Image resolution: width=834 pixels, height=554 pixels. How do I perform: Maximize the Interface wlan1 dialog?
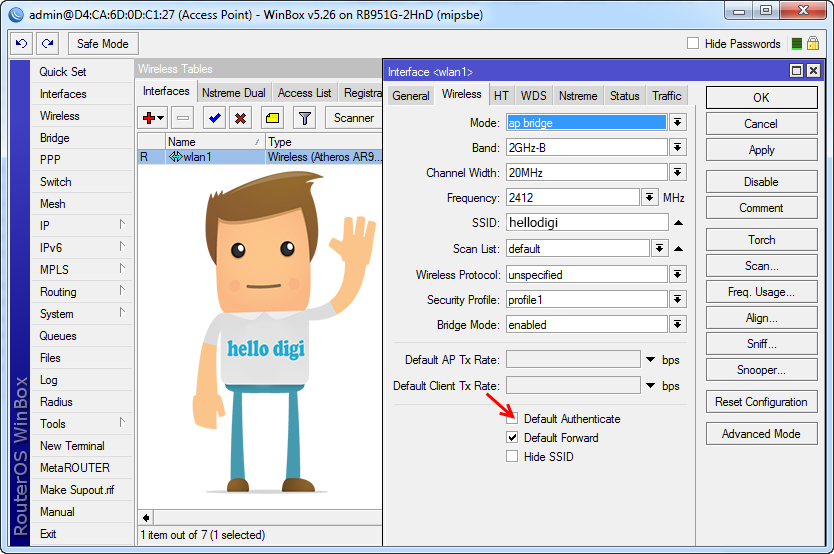coord(796,71)
